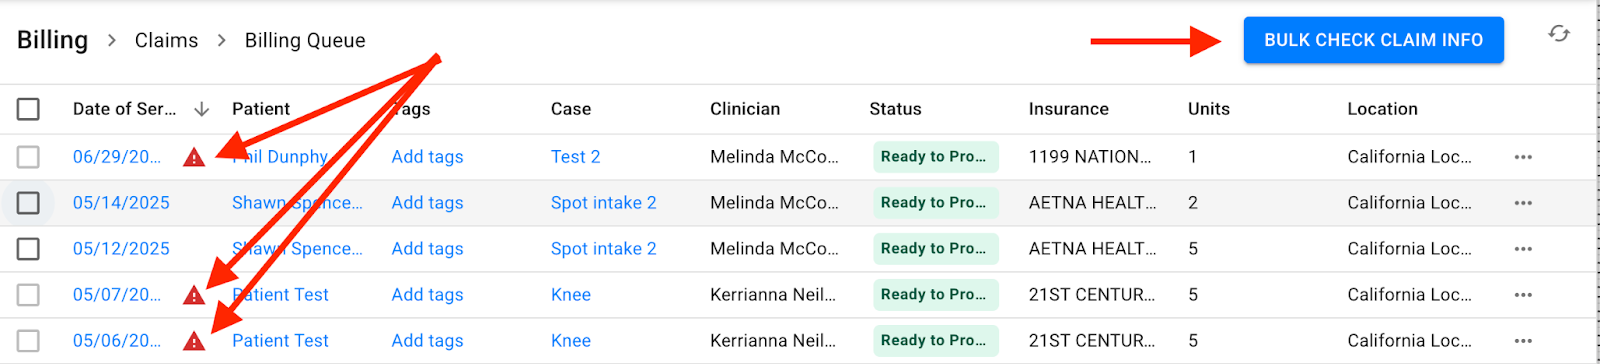Click warning triangle on 05/06 Patient Test row
This screenshot has width=1600, height=364.
pyautogui.click(x=194, y=341)
